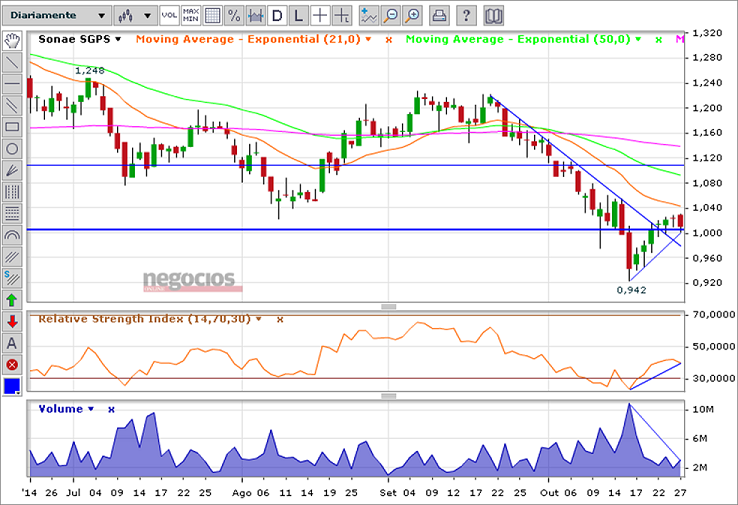738x505 pixels.
Task: Select the horizontal retracement lines tool
Action: pyautogui.click(x=12, y=214)
